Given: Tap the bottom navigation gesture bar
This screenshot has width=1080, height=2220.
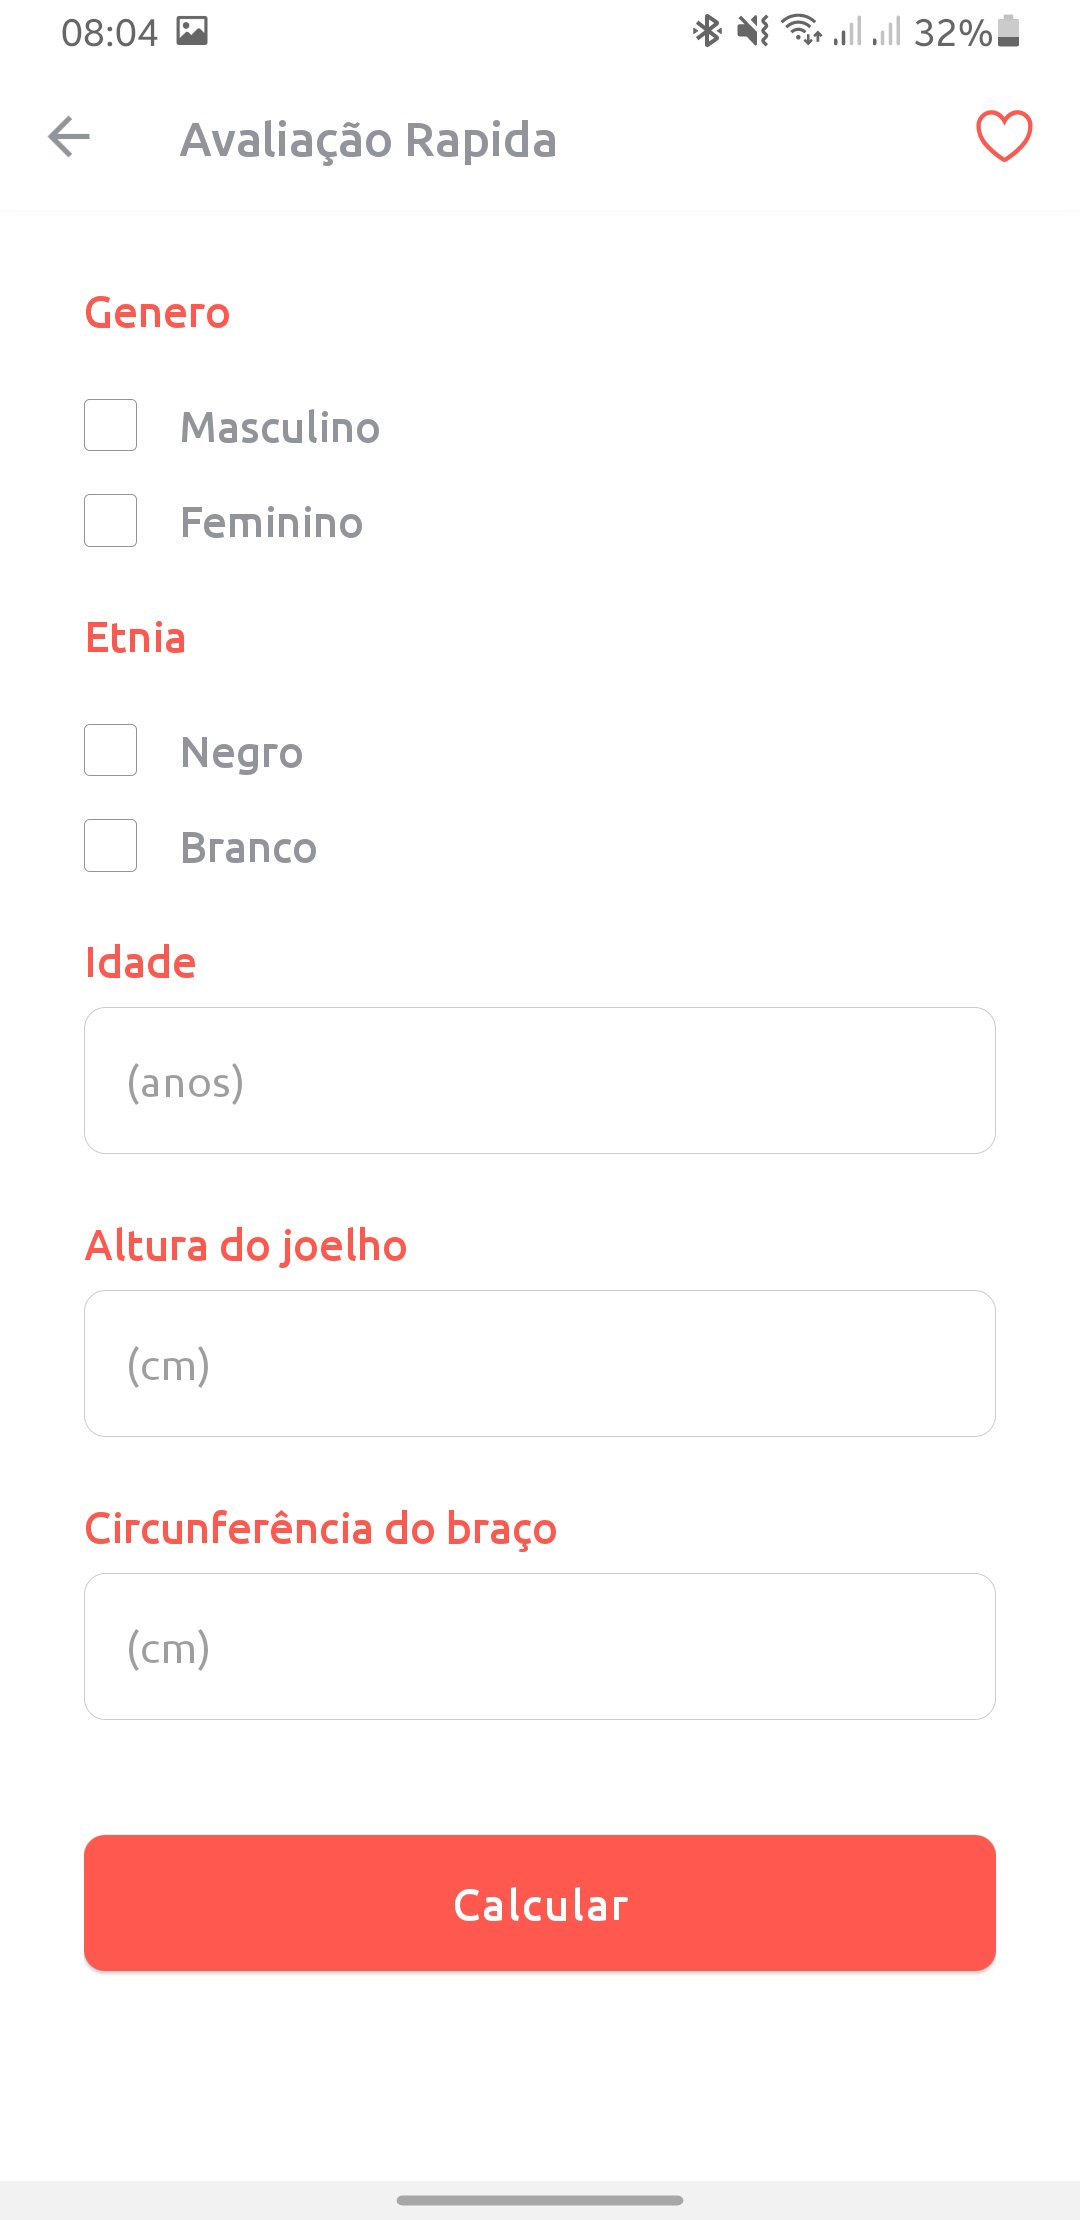Looking at the screenshot, I should (540, 2200).
